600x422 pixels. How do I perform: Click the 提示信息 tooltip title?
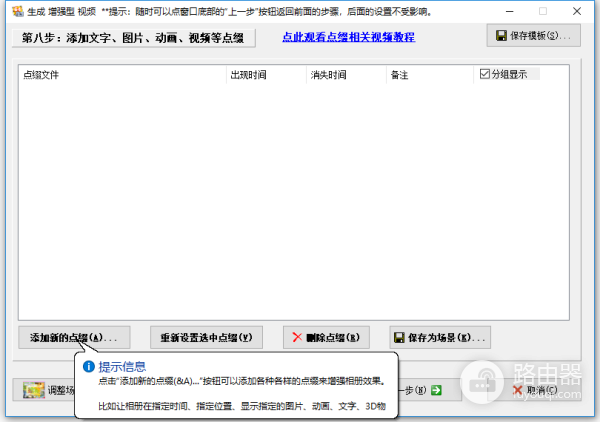click(122, 367)
